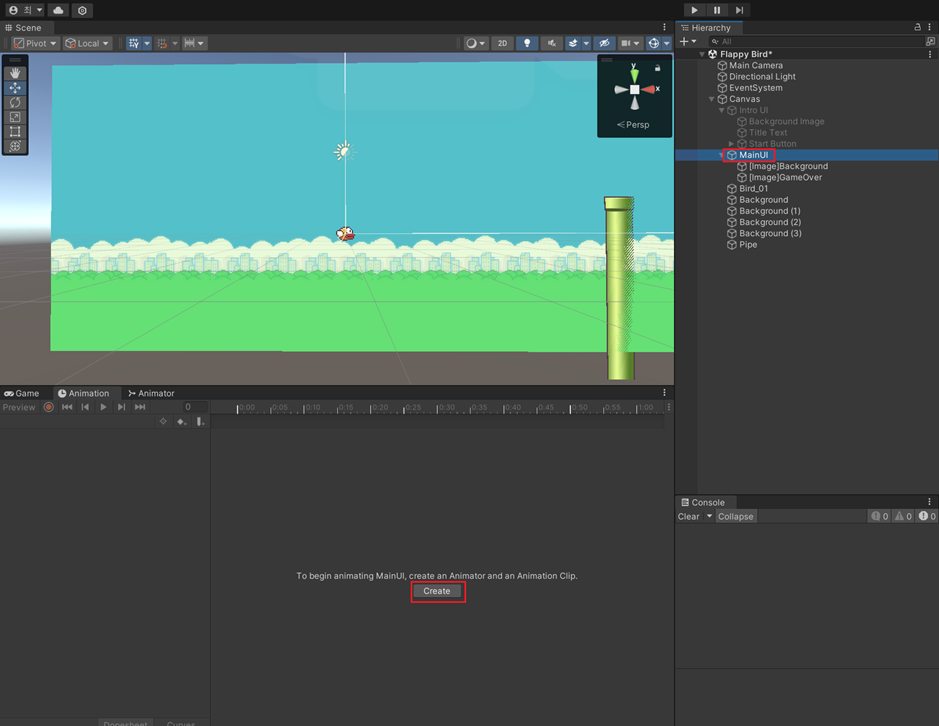Select the Rect tool
Image resolution: width=939 pixels, height=726 pixels.
click(x=15, y=131)
